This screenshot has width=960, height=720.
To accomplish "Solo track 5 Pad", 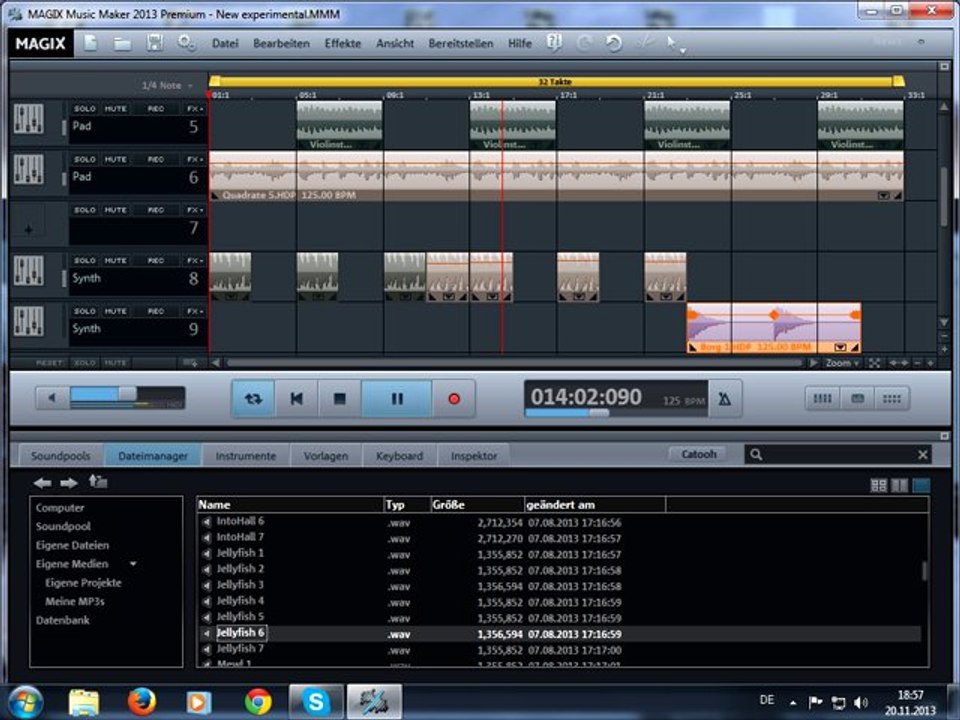I will (85, 108).
